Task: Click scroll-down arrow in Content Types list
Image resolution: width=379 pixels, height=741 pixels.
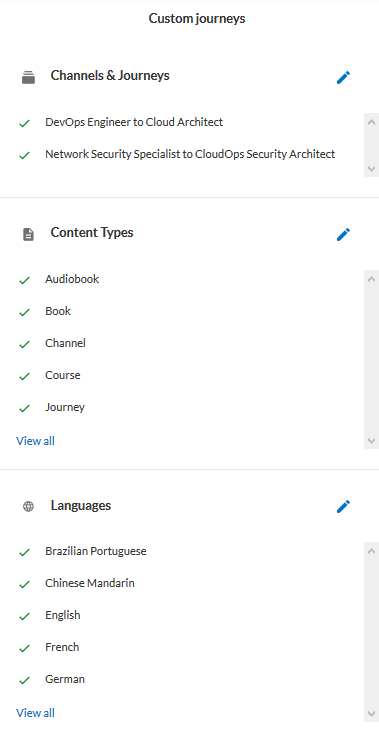Action: coord(371,440)
